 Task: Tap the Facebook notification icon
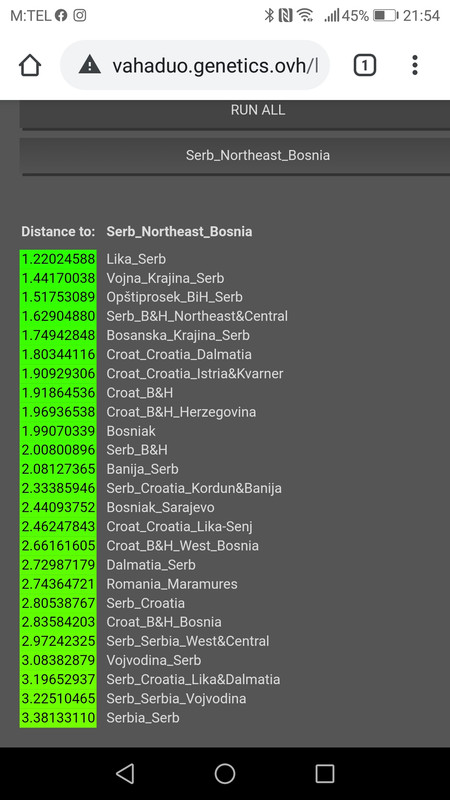[61, 16]
